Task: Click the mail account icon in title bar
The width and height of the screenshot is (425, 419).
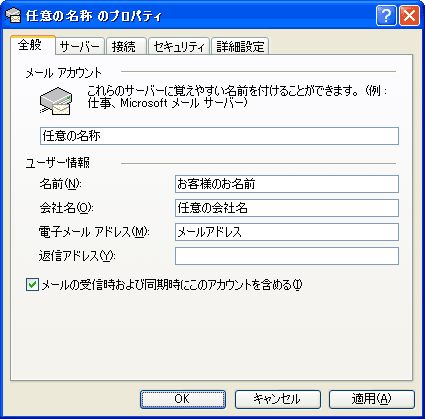Action: click(x=13, y=15)
